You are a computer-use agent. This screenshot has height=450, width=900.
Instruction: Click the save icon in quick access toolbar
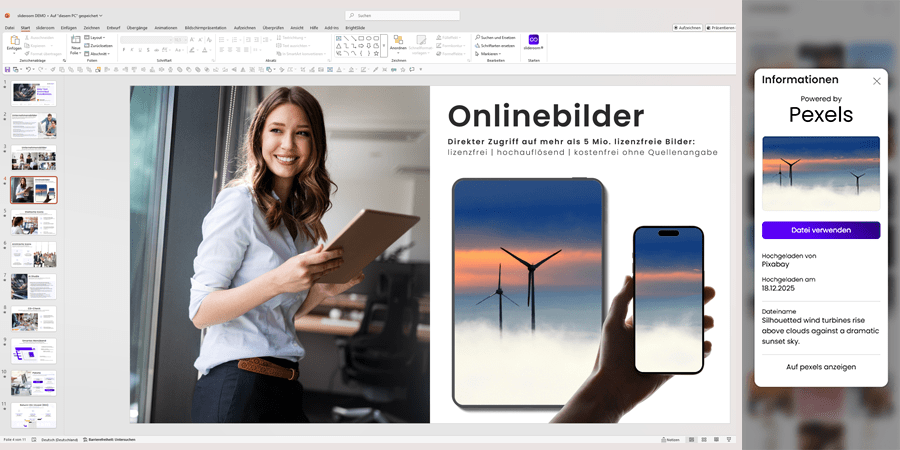(8, 69)
